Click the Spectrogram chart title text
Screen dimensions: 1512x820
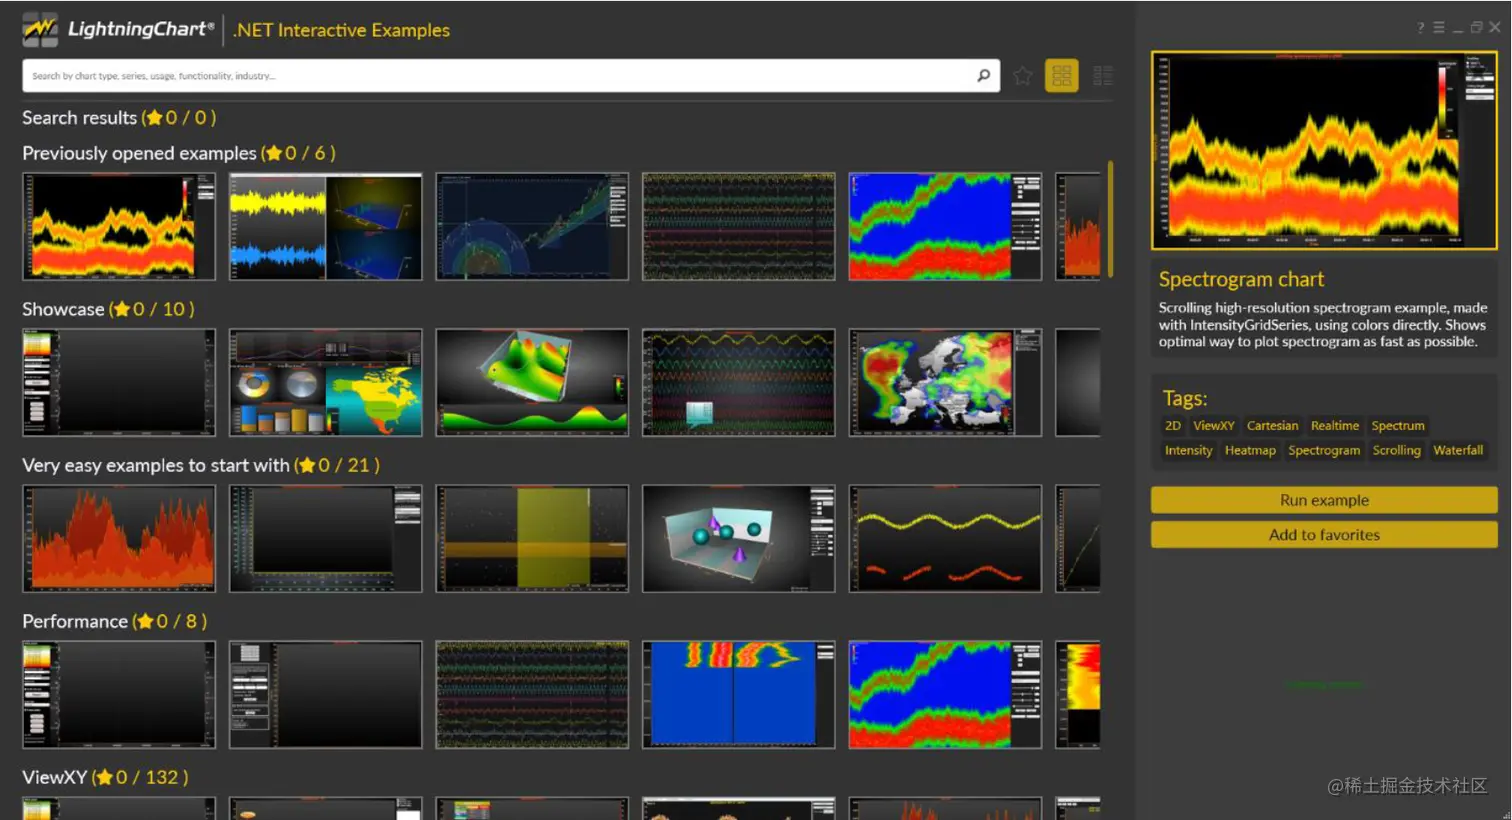click(1241, 279)
